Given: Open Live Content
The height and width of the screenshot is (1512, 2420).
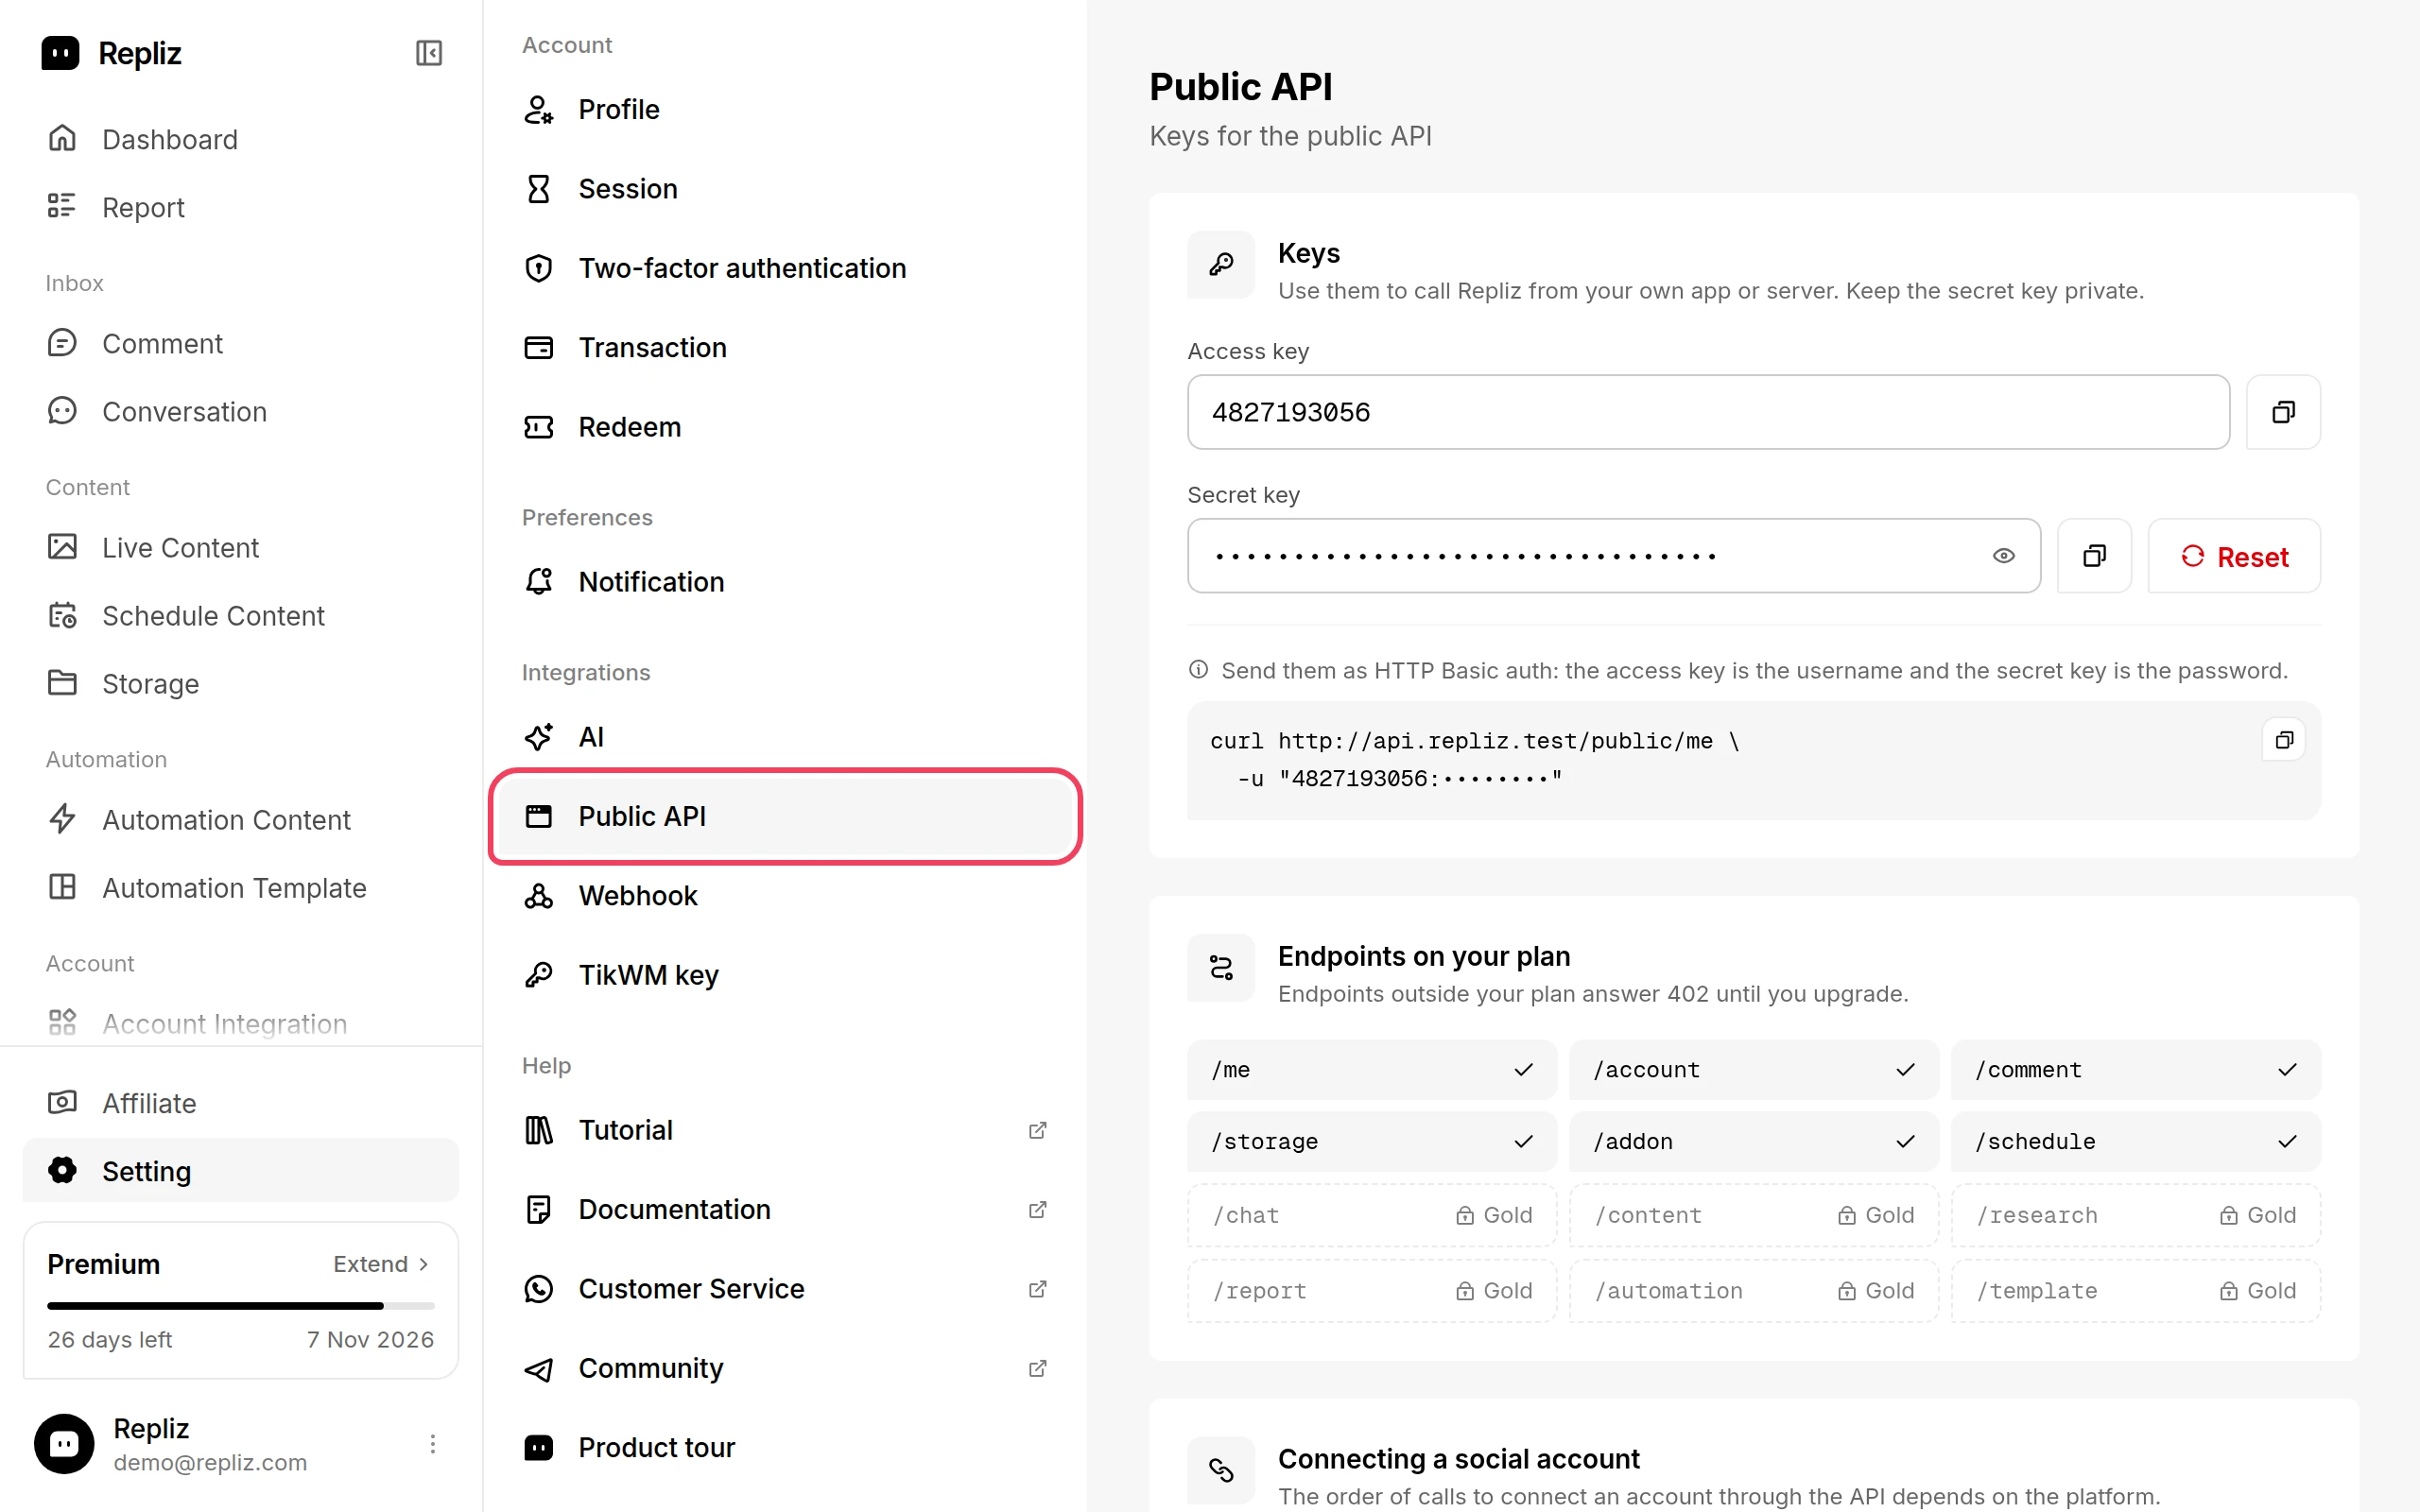Looking at the screenshot, I should 240,547.
